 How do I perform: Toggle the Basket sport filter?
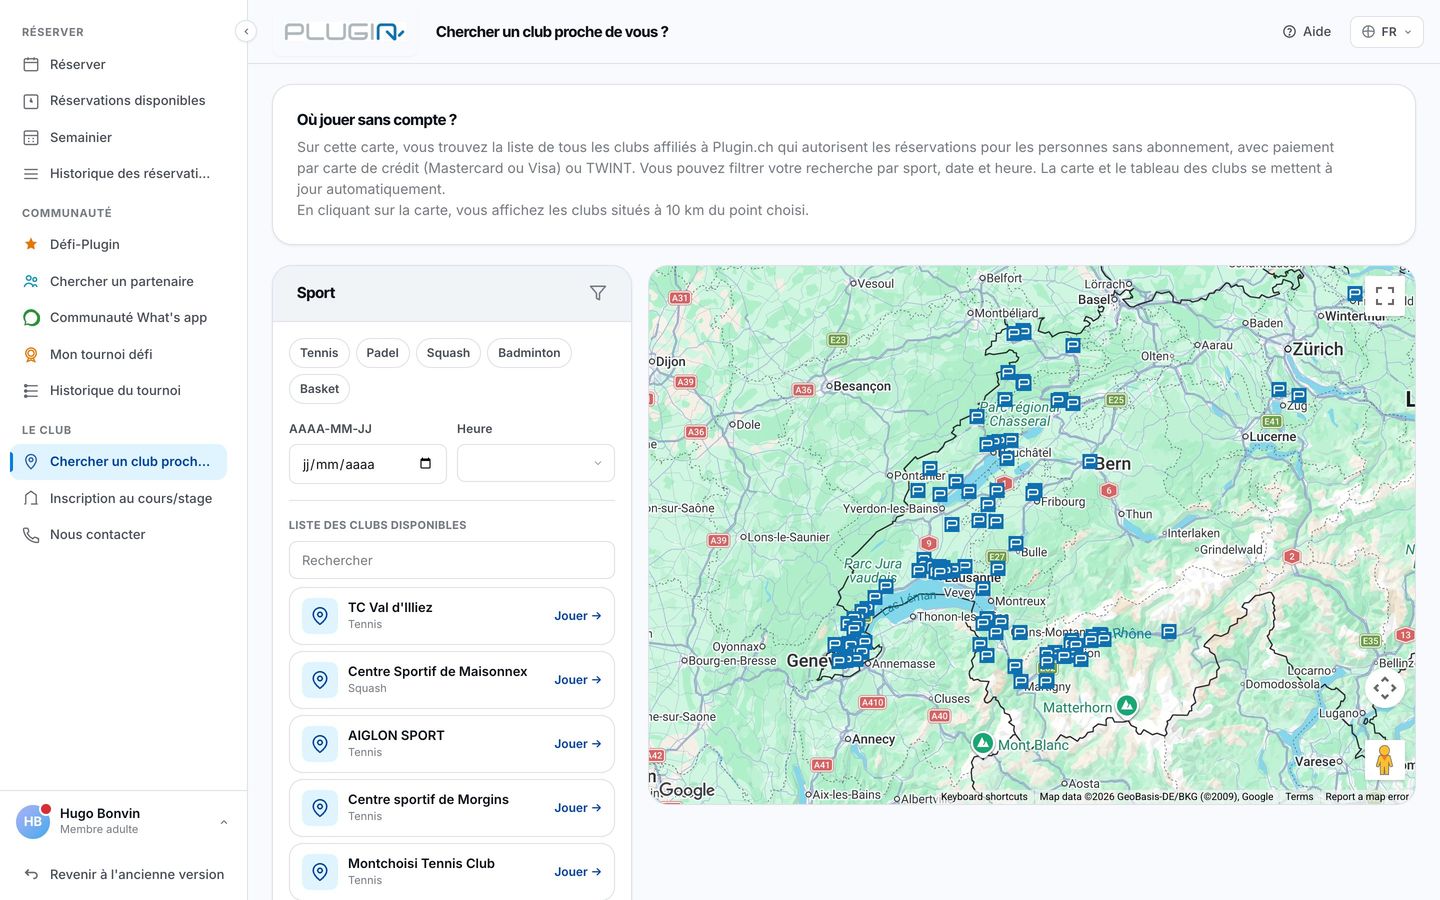319,389
